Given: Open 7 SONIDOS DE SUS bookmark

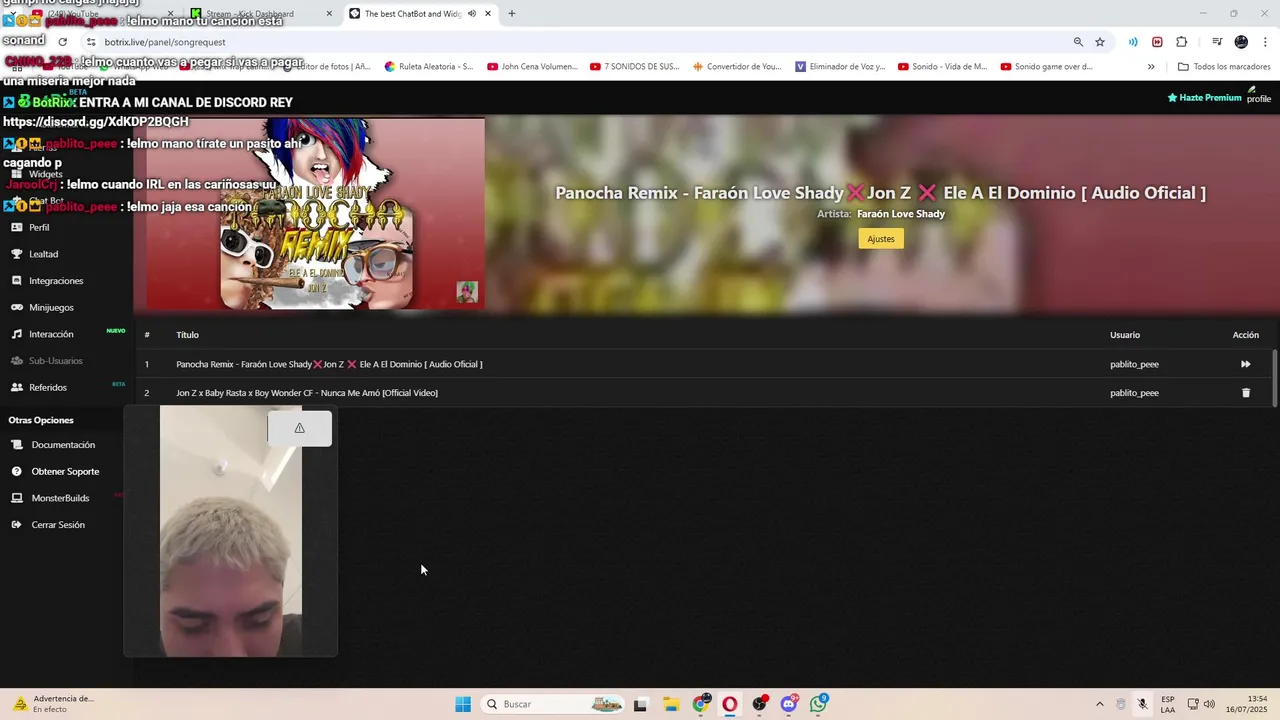Looking at the screenshot, I should click(x=635, y=67).
